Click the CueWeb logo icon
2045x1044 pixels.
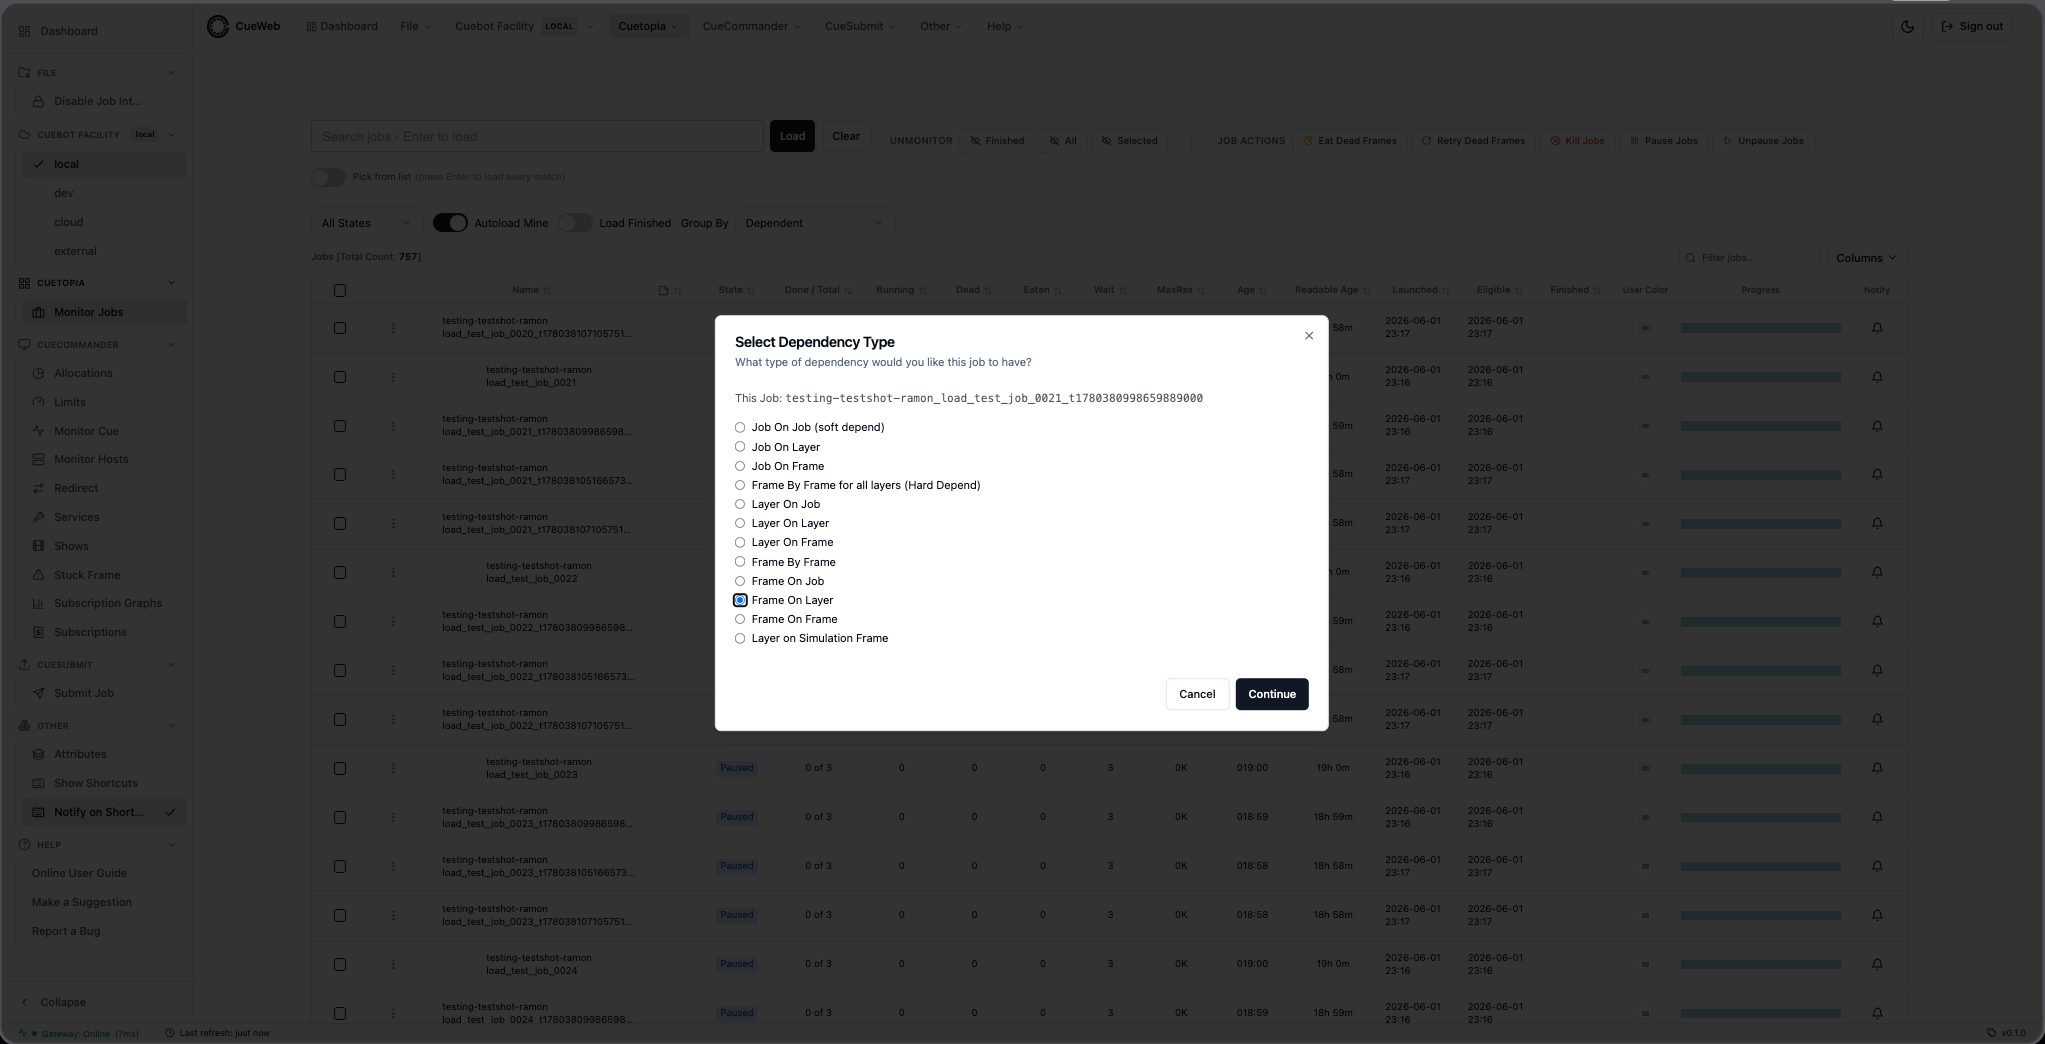[x=217, y=26]
